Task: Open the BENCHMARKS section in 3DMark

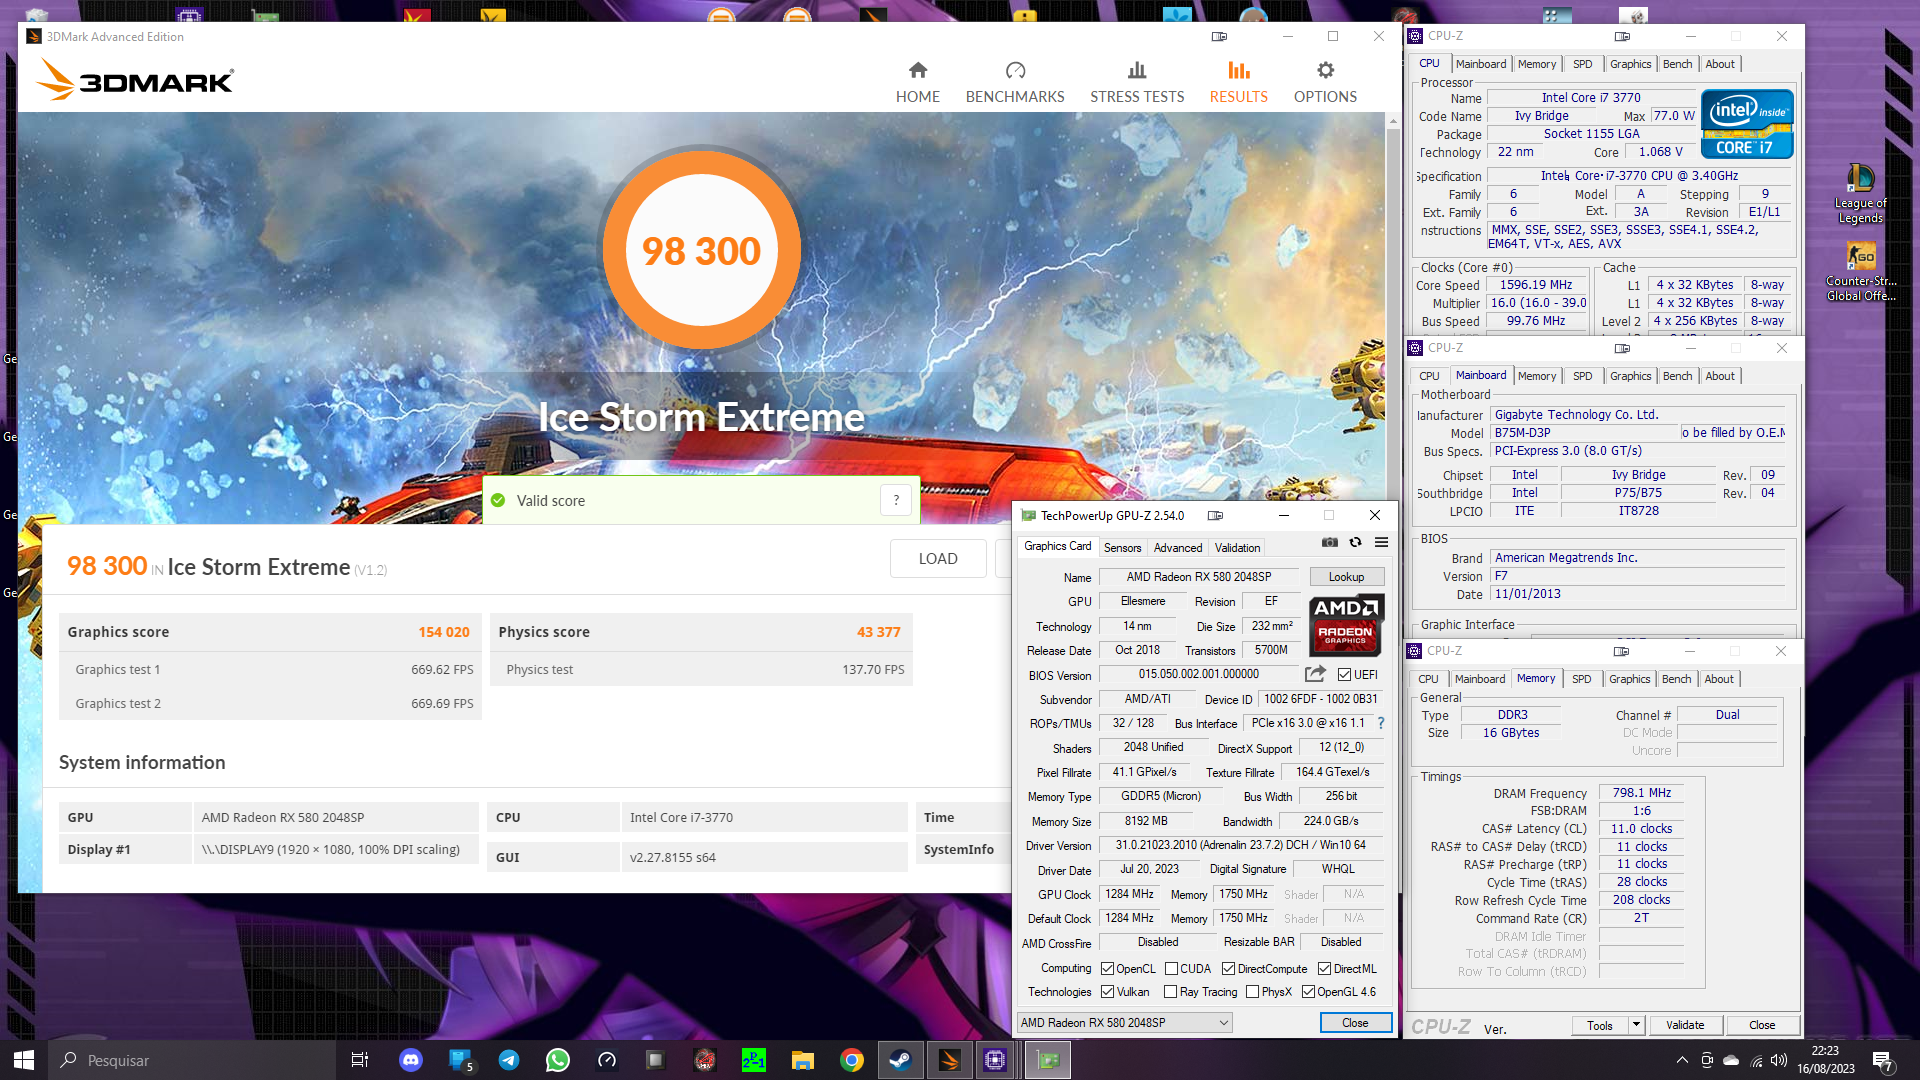Action: pos(1014,82)
